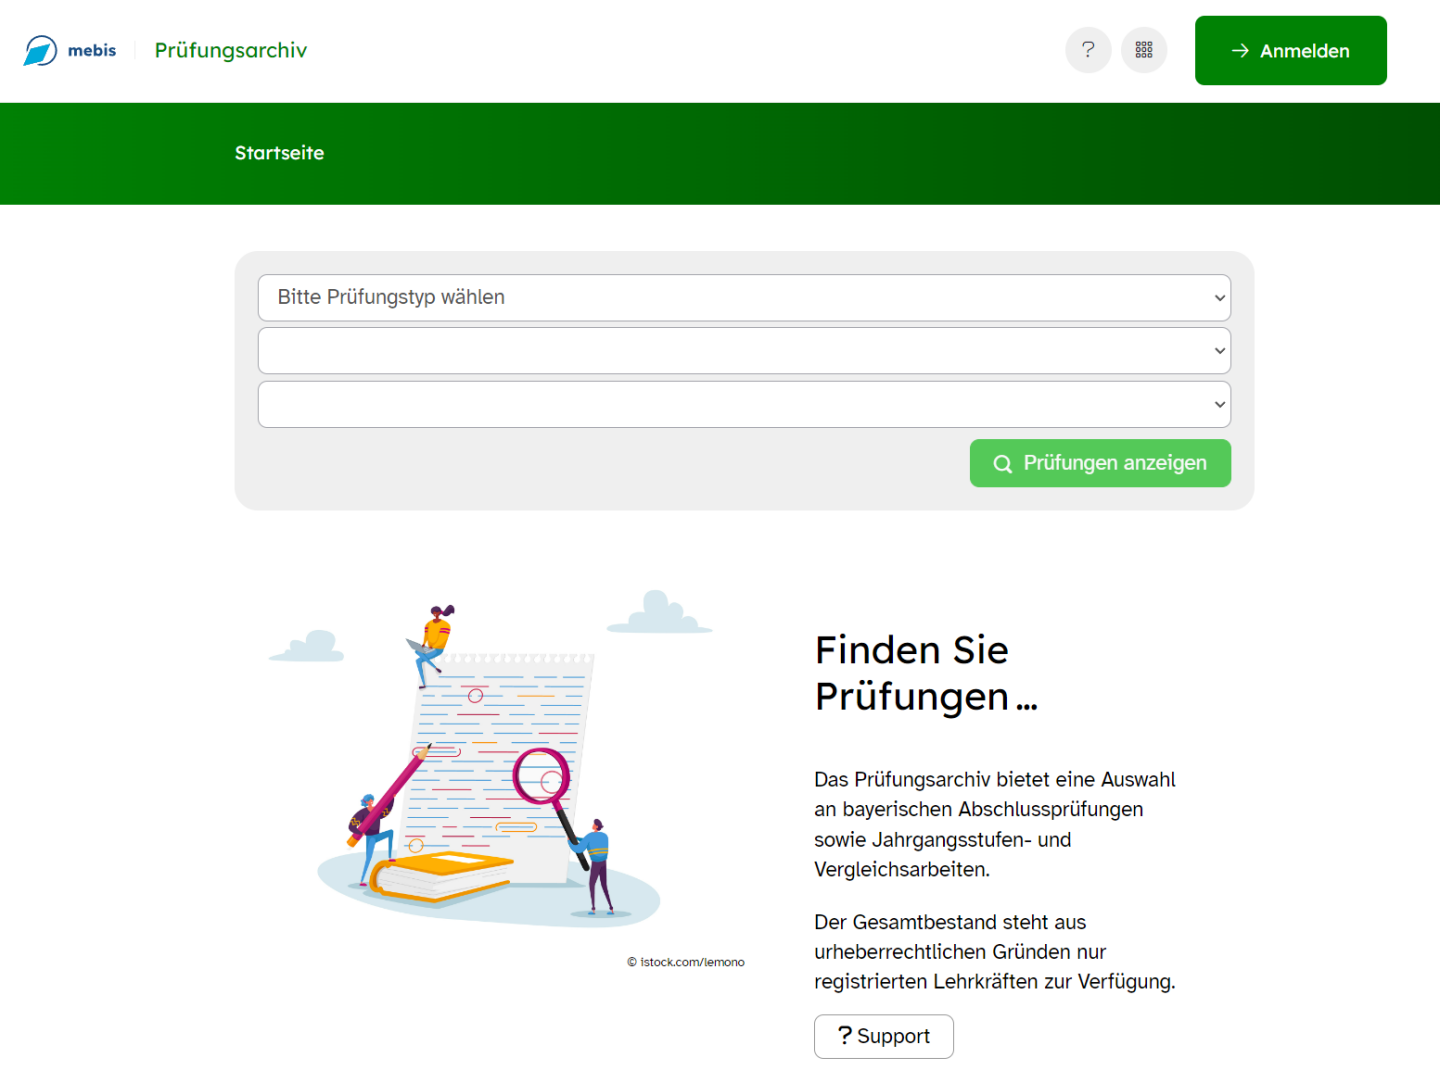Click the exam illustration image
1440x1070 pixels.
point(490,760)
